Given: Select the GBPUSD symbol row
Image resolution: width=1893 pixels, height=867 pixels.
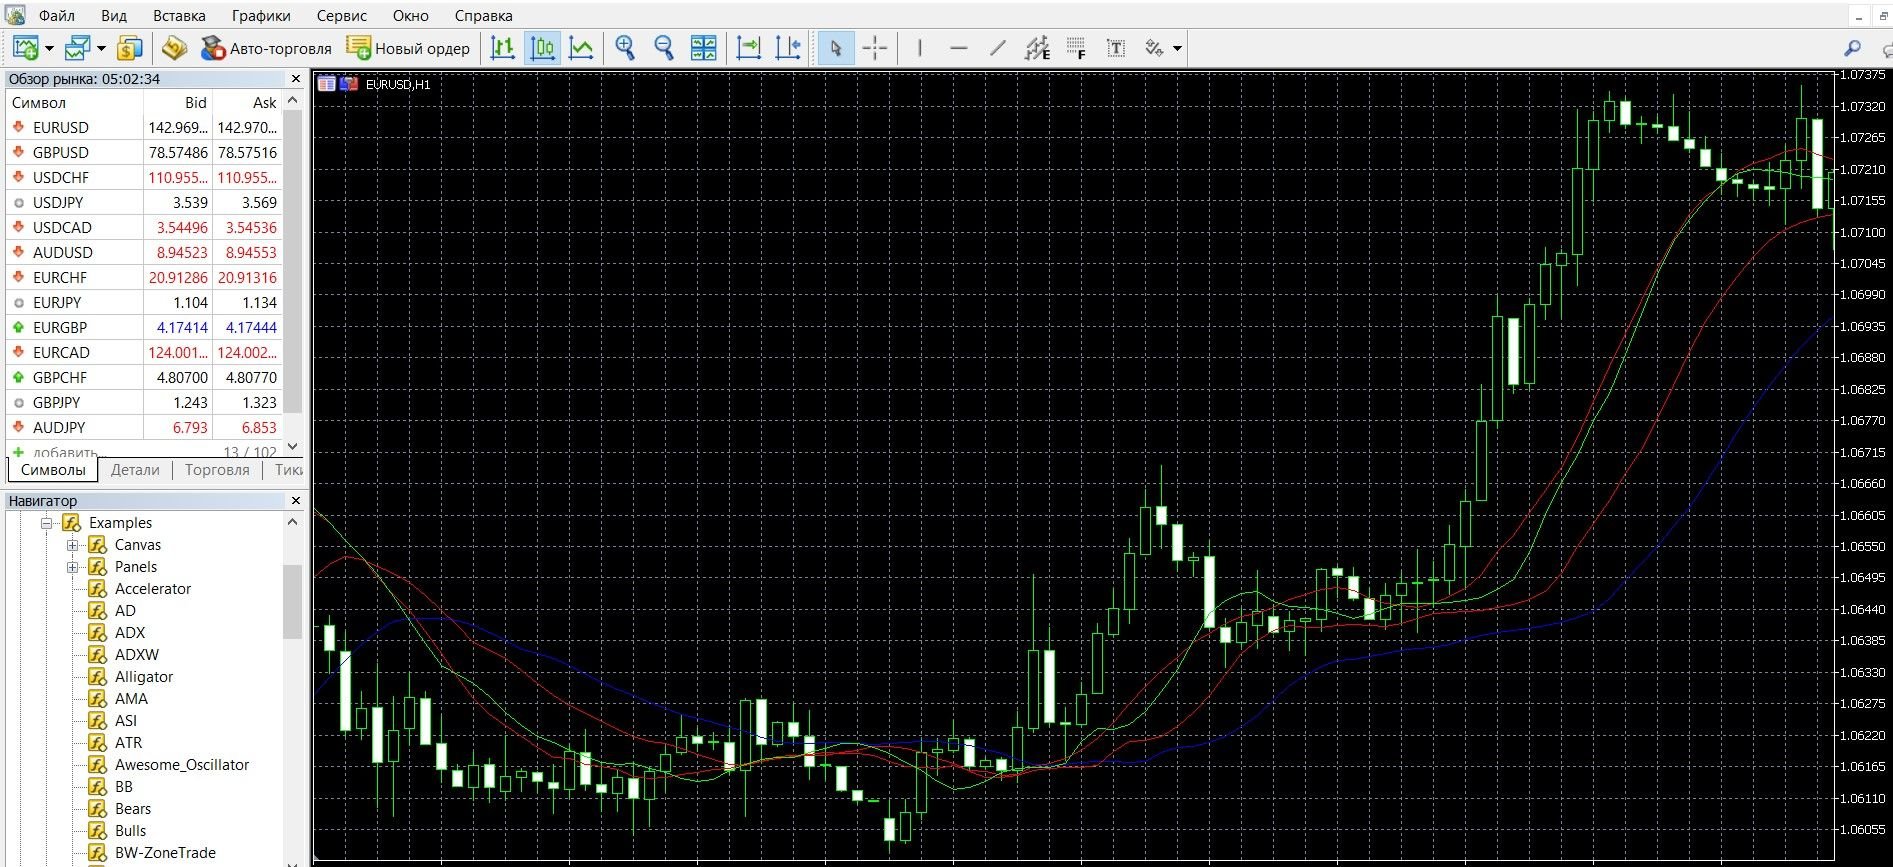Looking at the screenshot, I should (144, 153).
